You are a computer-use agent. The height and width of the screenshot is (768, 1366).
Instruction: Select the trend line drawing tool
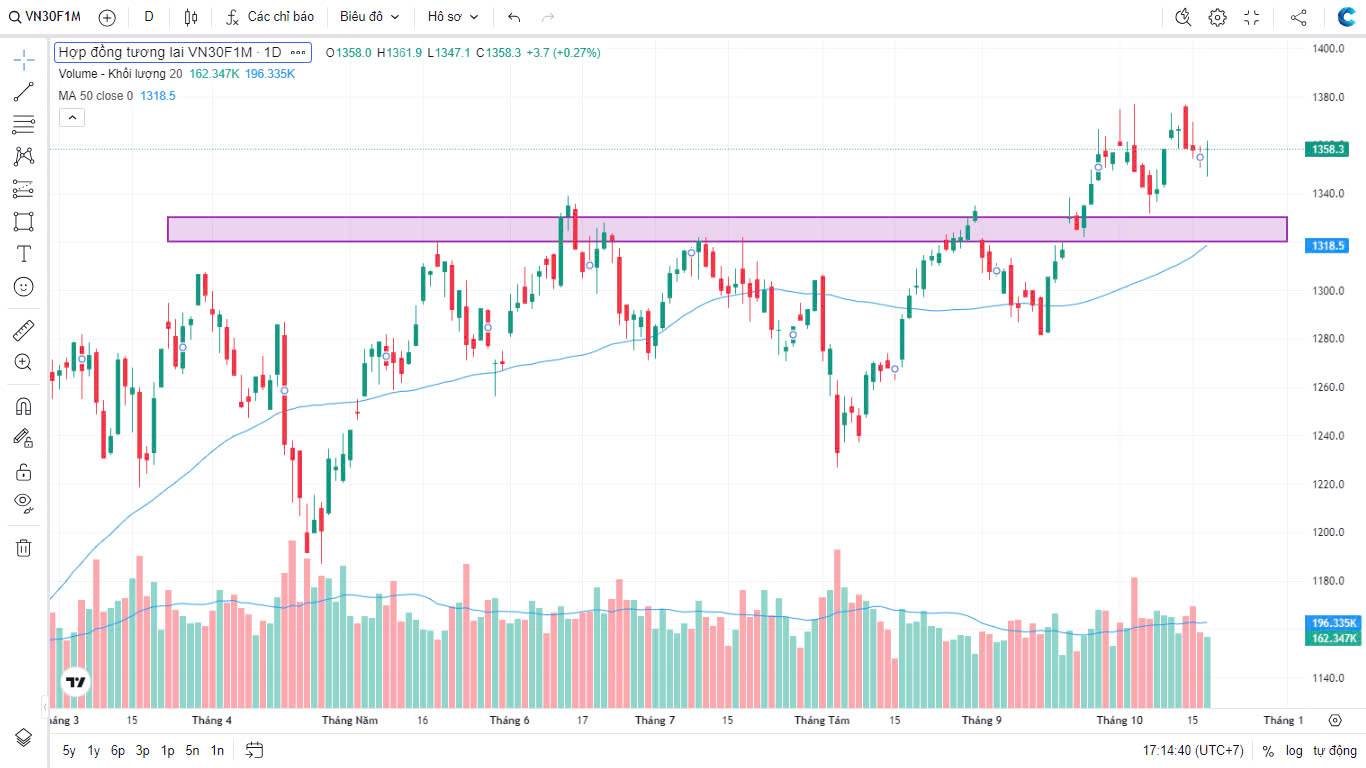[x=24, y=92]
